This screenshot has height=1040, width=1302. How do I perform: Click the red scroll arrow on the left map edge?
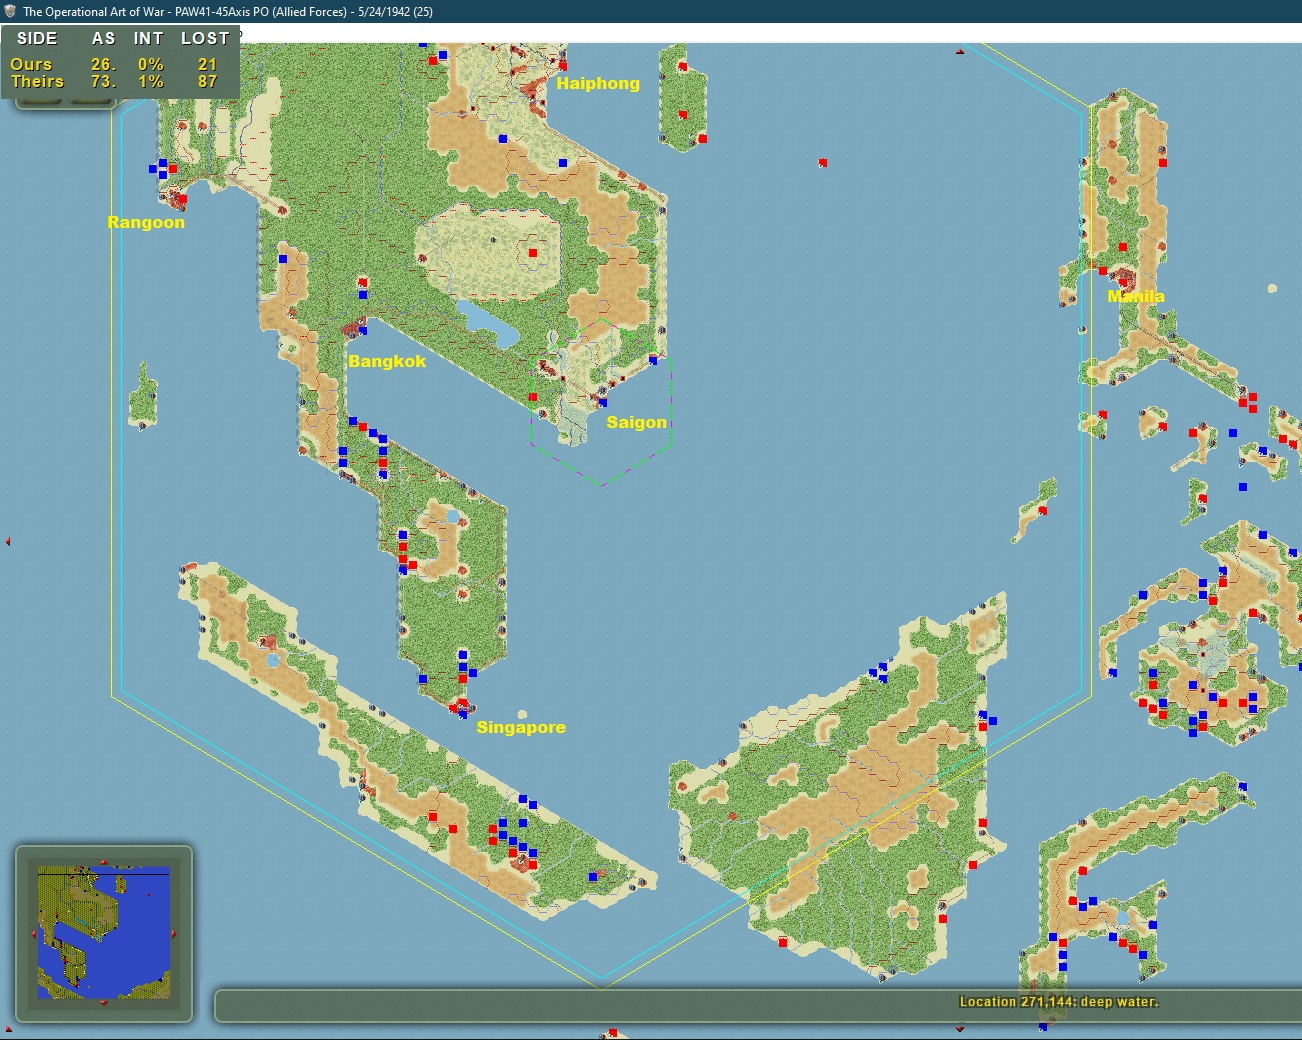point(8,541)
